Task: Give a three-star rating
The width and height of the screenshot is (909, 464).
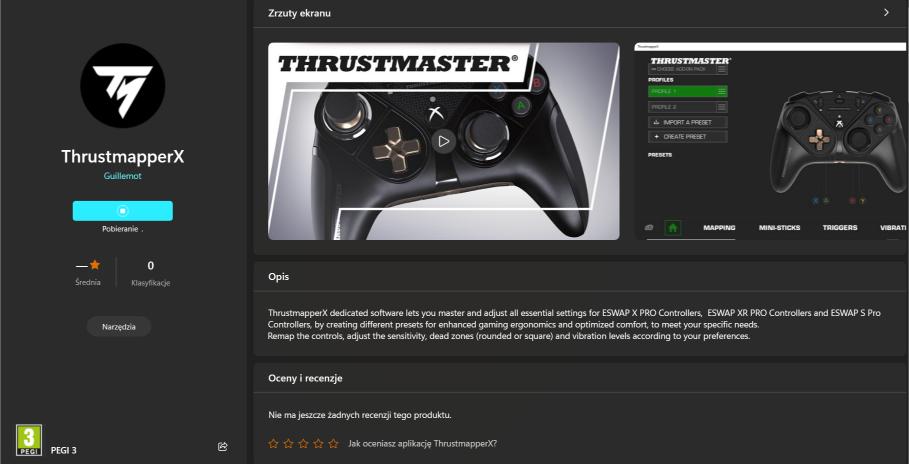Action: [x=303, y=444]
